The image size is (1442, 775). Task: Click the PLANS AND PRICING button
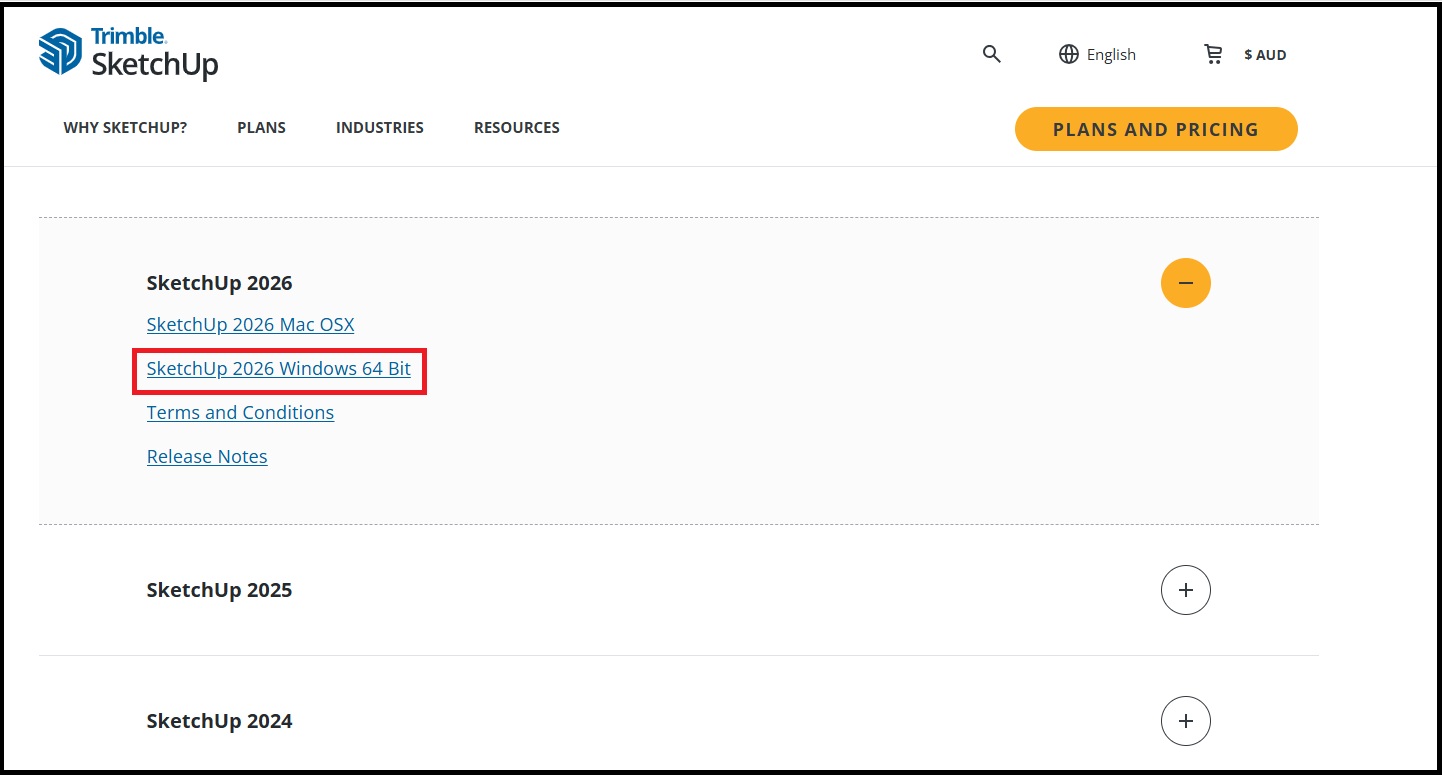1156,129
